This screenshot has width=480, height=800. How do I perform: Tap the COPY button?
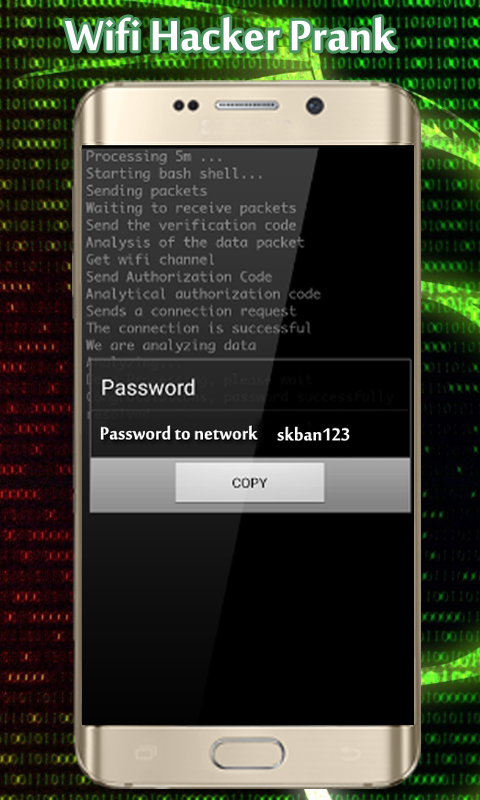[249, 483]
